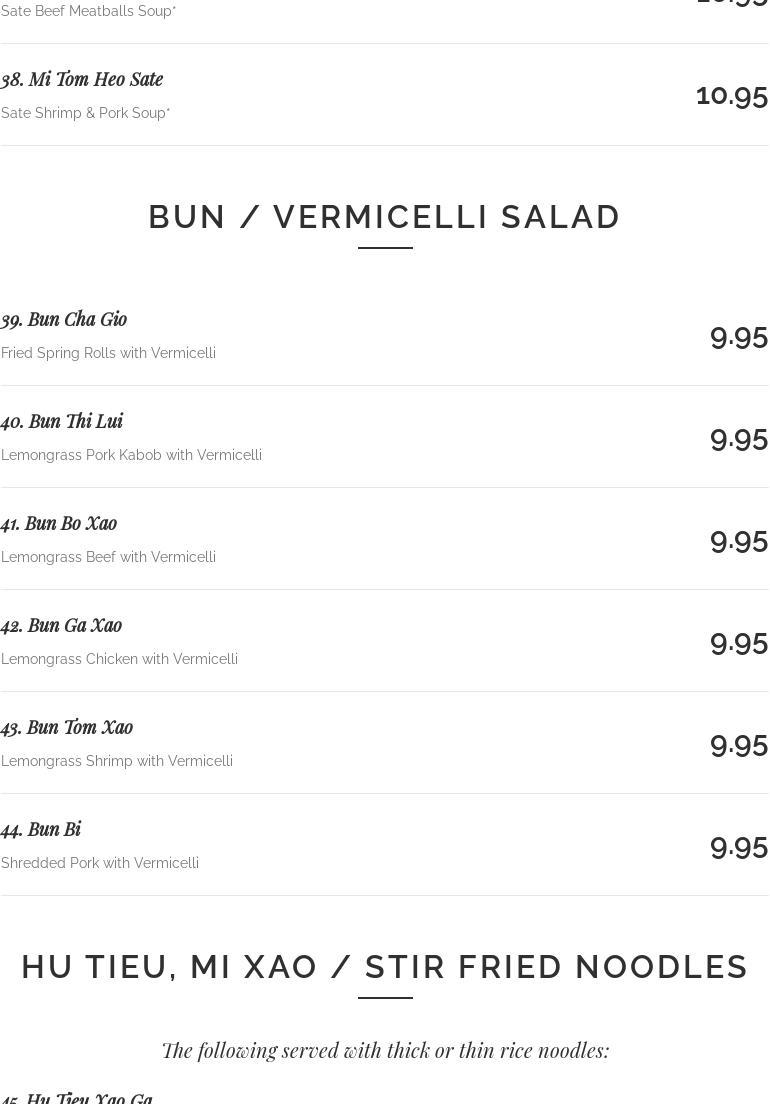Click the 'thick or thin rice noodles' note
Screen dimensions: 770x1104
[x=385, y=1050]
